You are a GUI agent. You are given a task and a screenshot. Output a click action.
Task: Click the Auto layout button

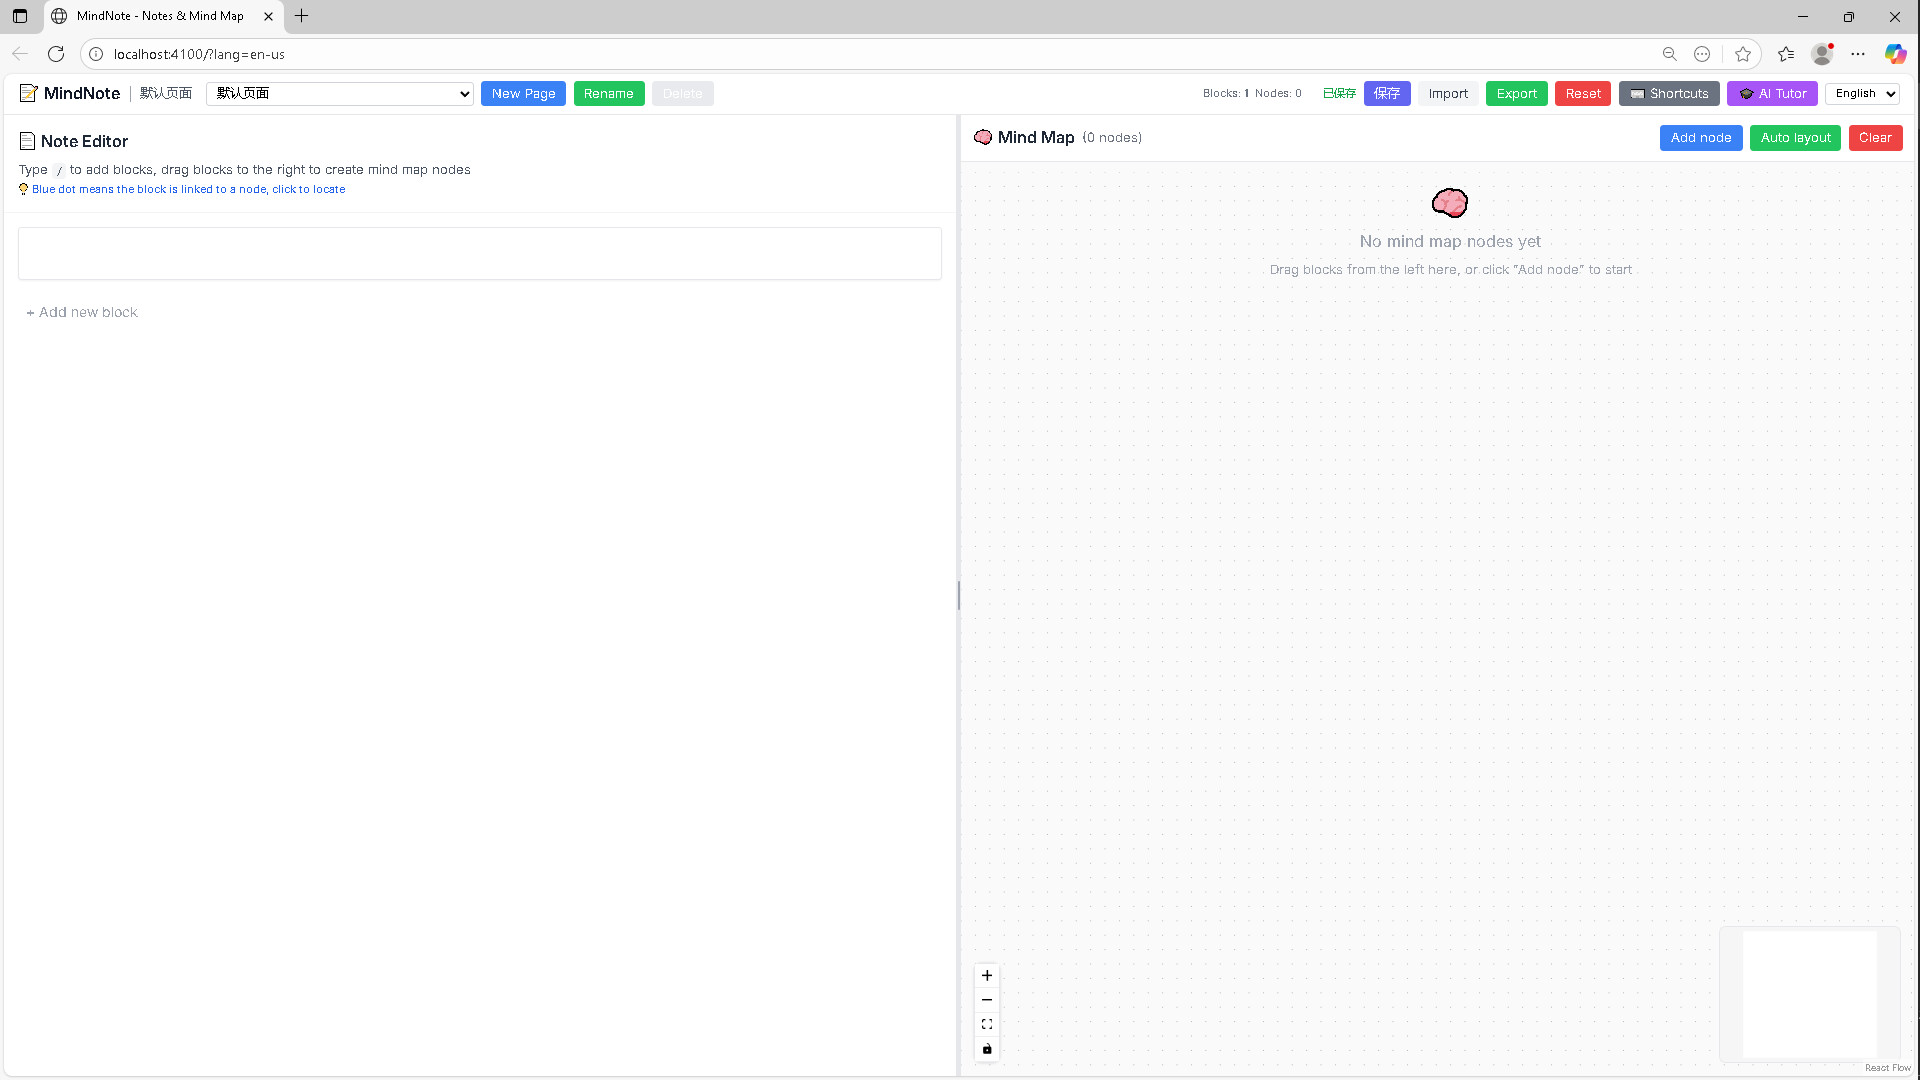point(1794,138)
